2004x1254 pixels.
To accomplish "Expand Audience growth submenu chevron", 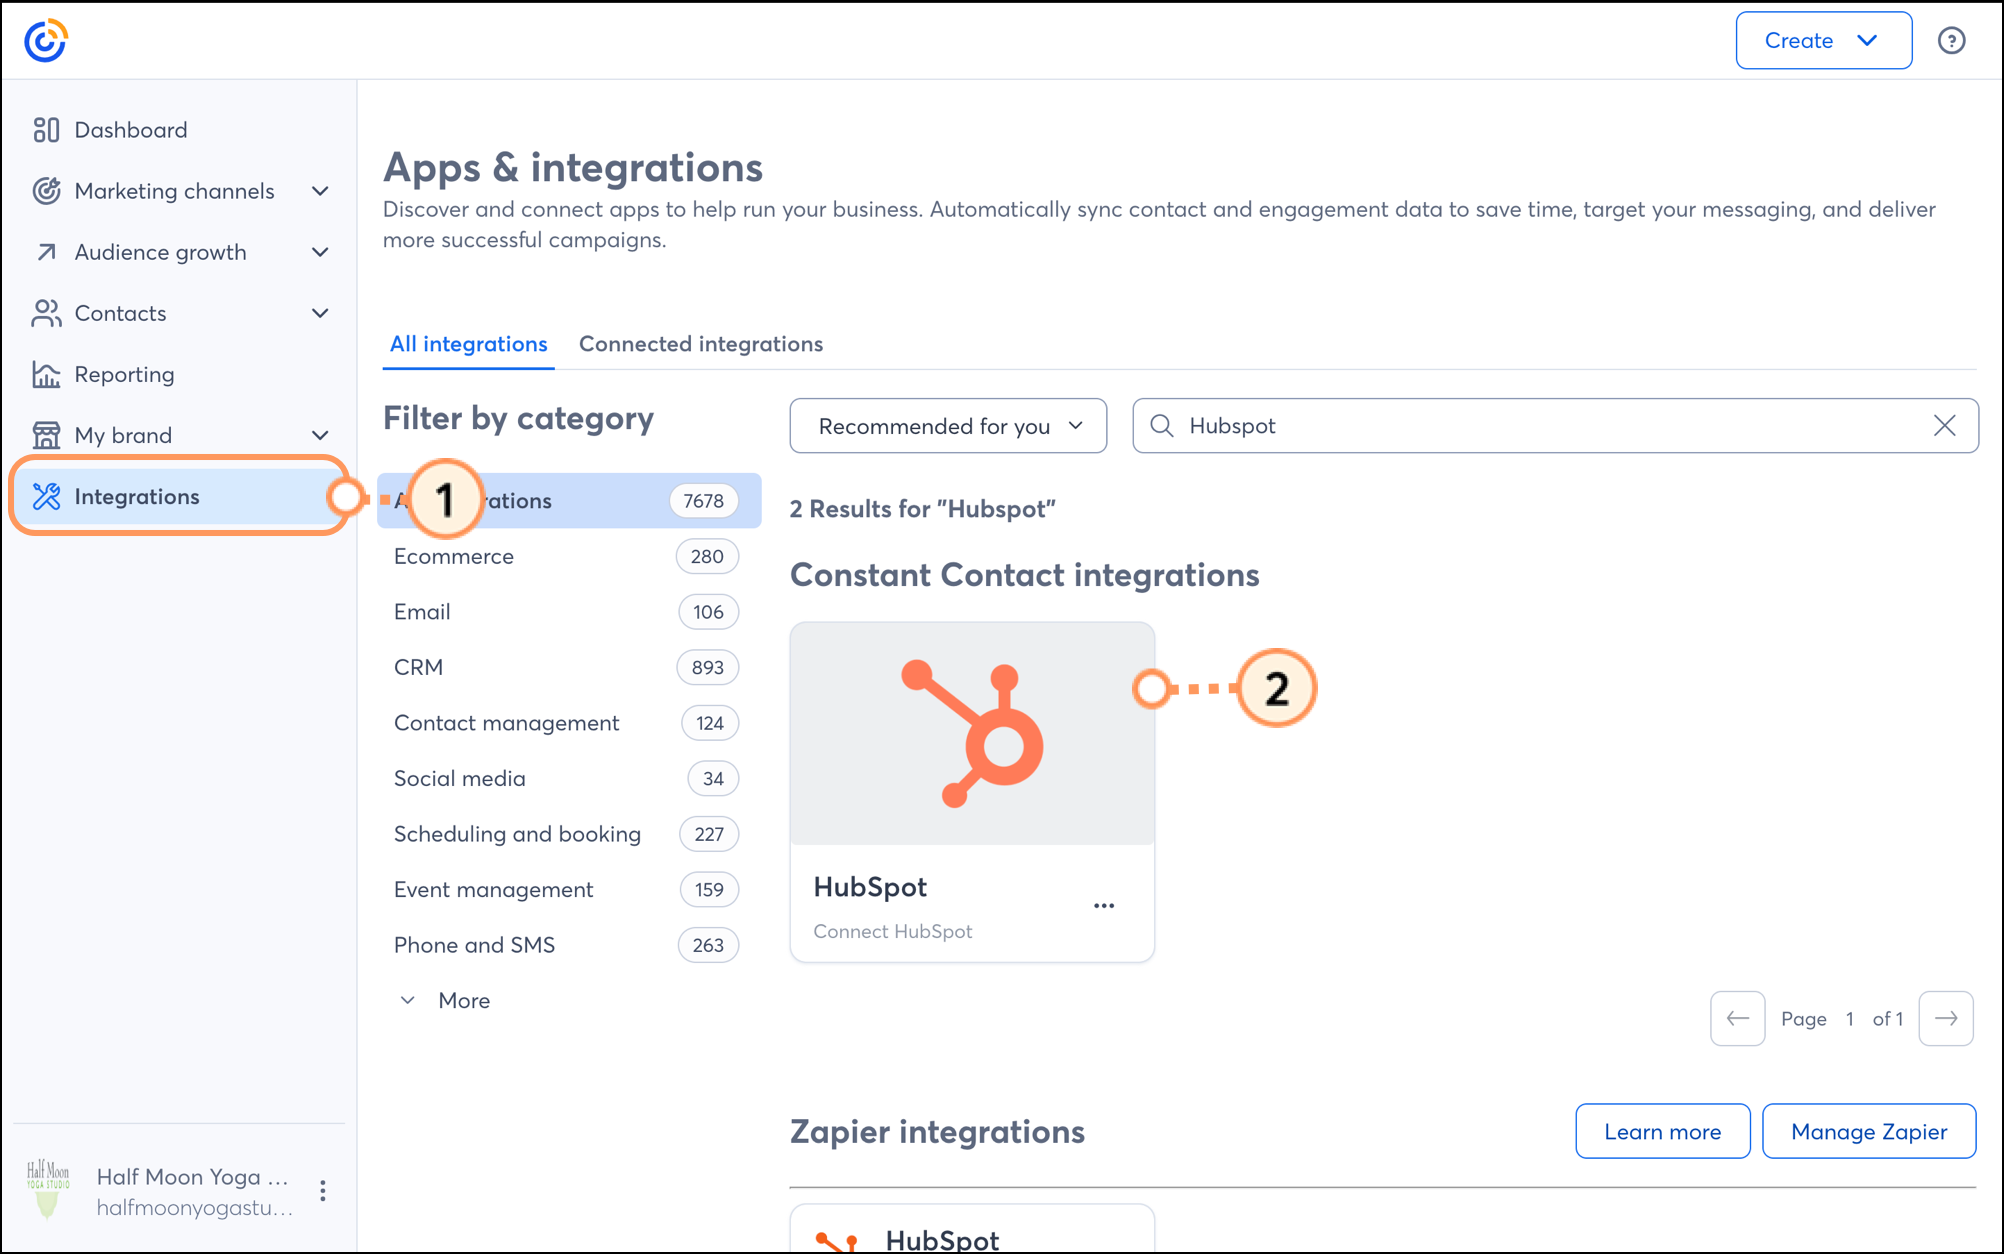I will click(x=320, y=252).
